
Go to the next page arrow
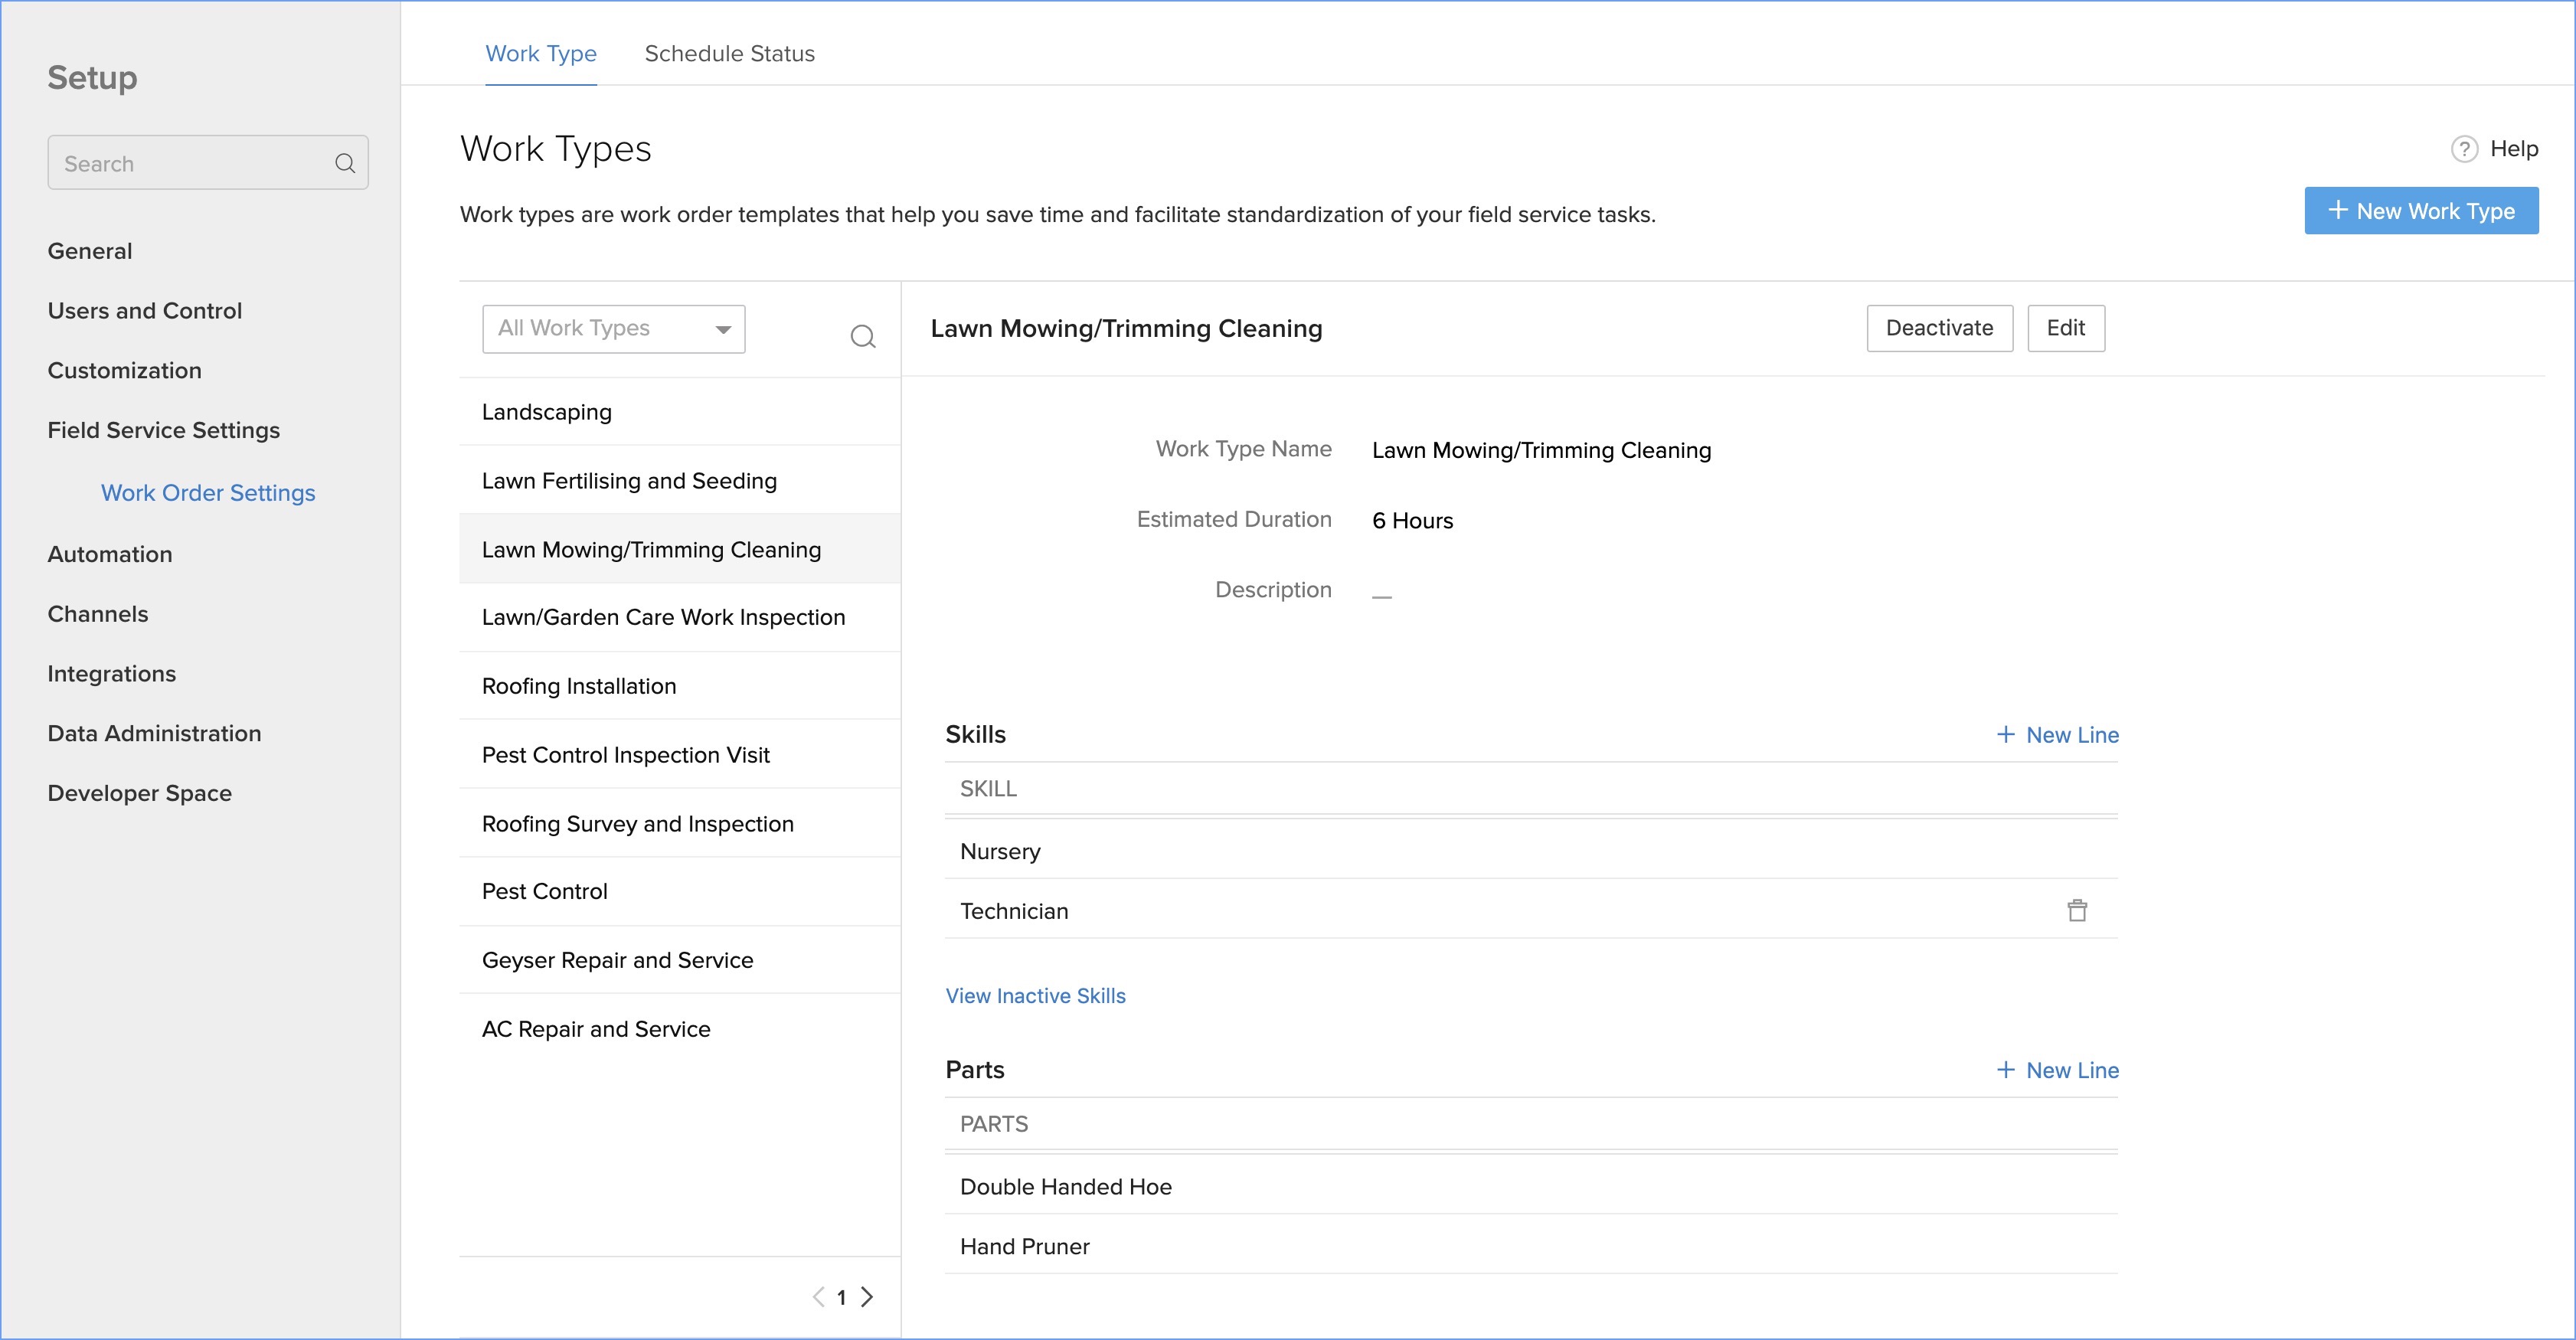(x=867, y=1297)
